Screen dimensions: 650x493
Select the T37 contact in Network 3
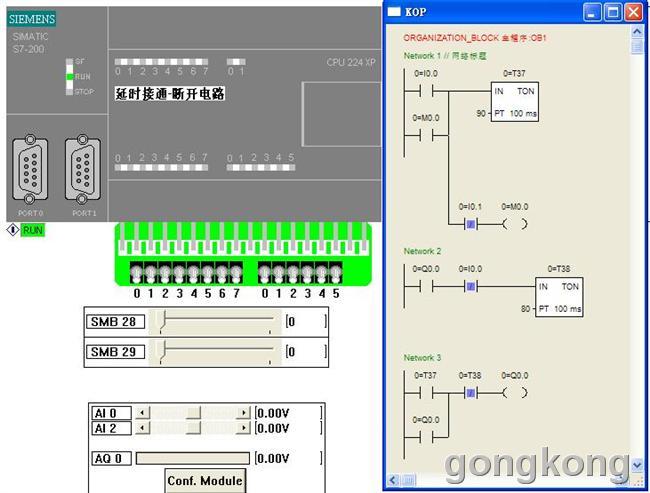[426, 393]
